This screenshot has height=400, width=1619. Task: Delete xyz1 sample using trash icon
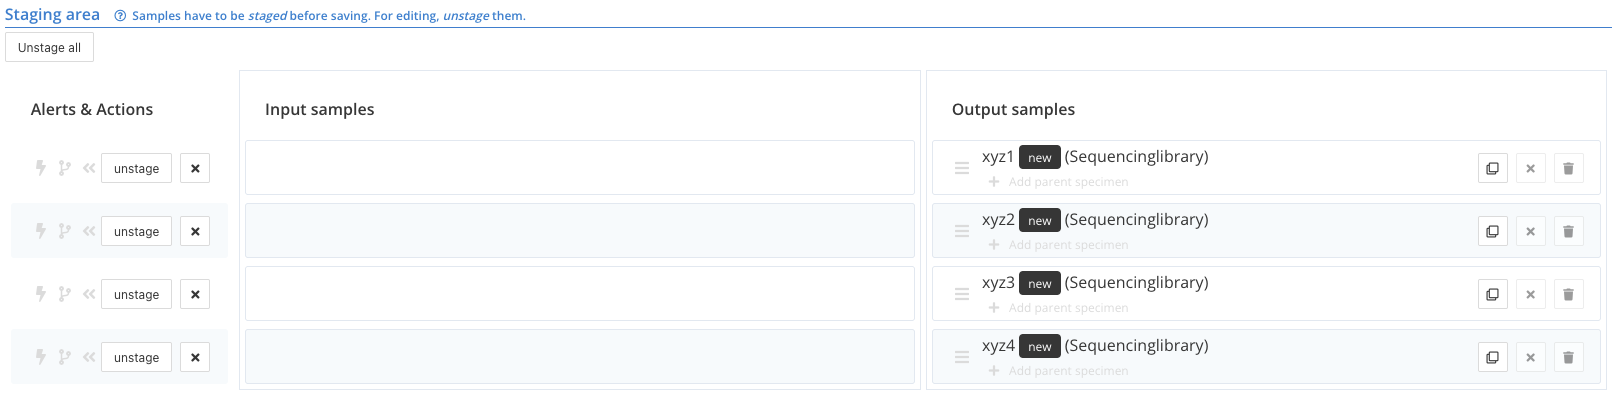coord(1568,168)
